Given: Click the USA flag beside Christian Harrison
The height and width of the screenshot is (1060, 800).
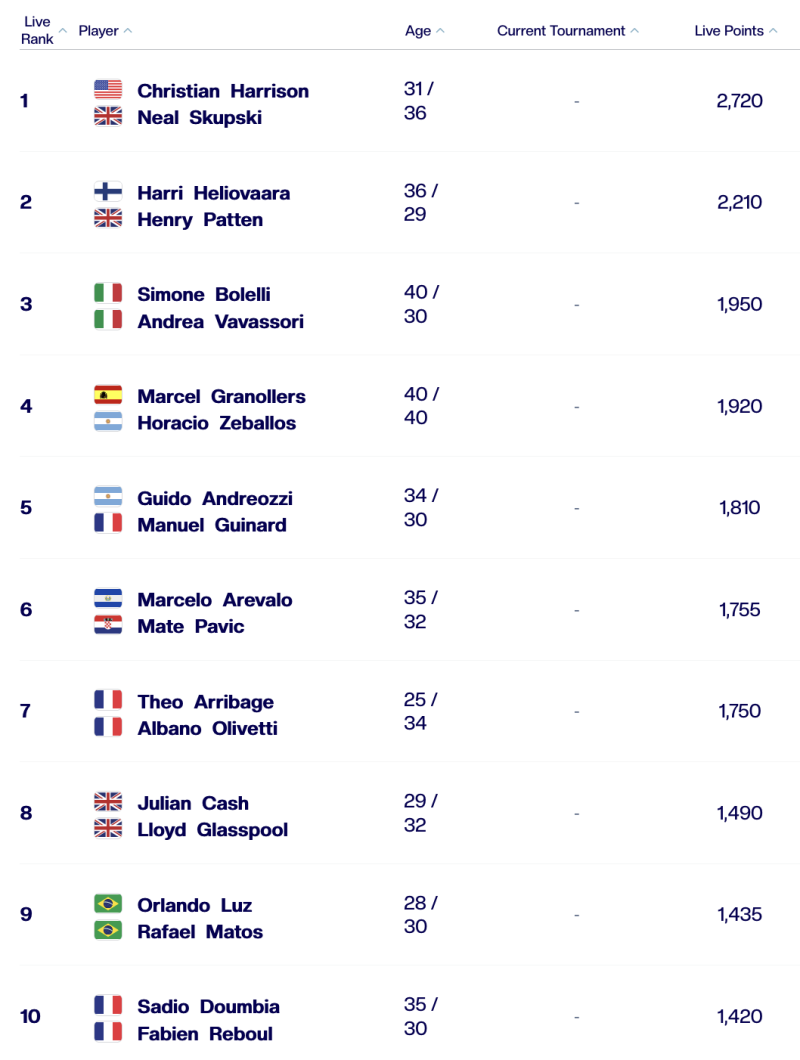Looking at the screenshot, I should pos(108,90).
